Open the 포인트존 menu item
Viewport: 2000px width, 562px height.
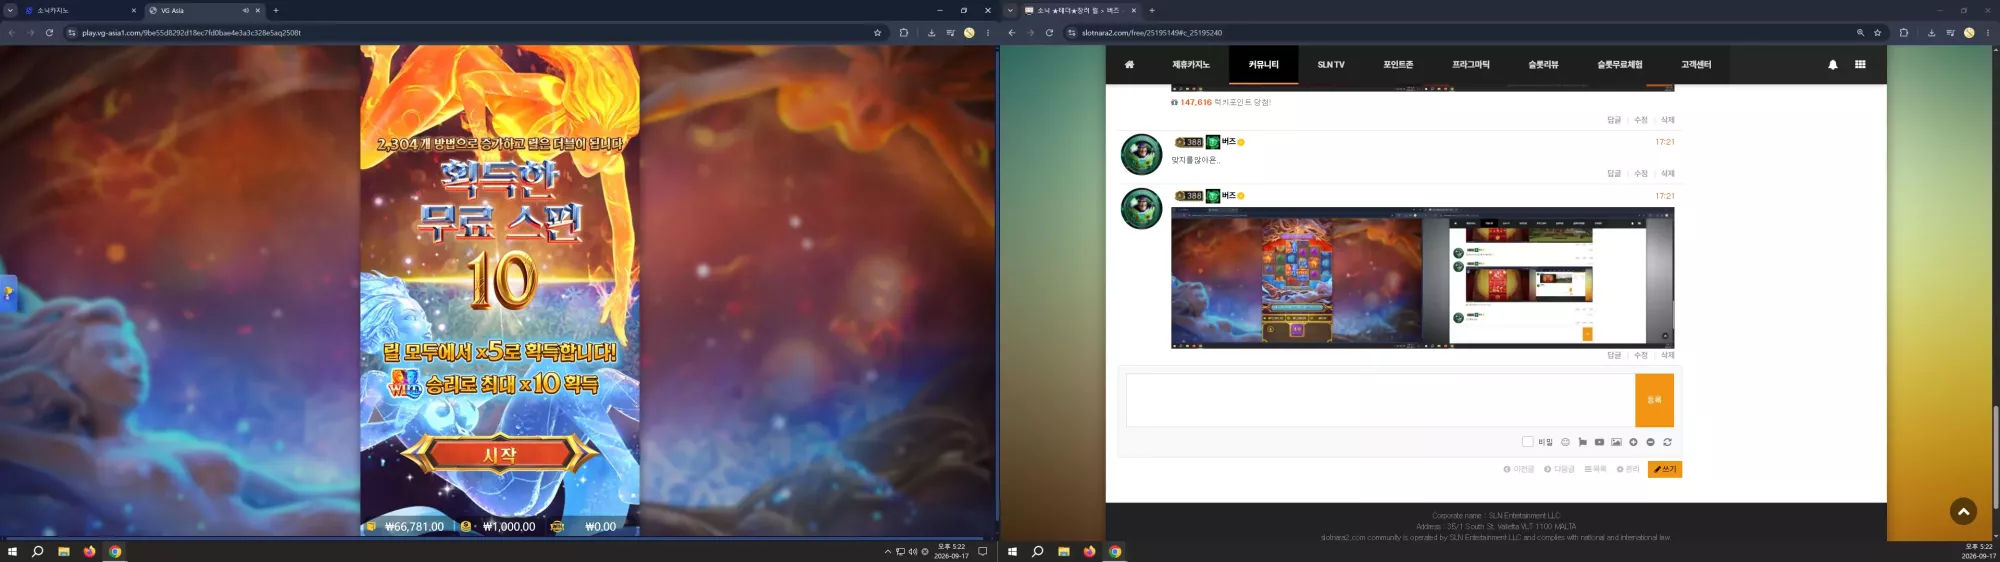pyautogui.click(x=1398, y=64)
